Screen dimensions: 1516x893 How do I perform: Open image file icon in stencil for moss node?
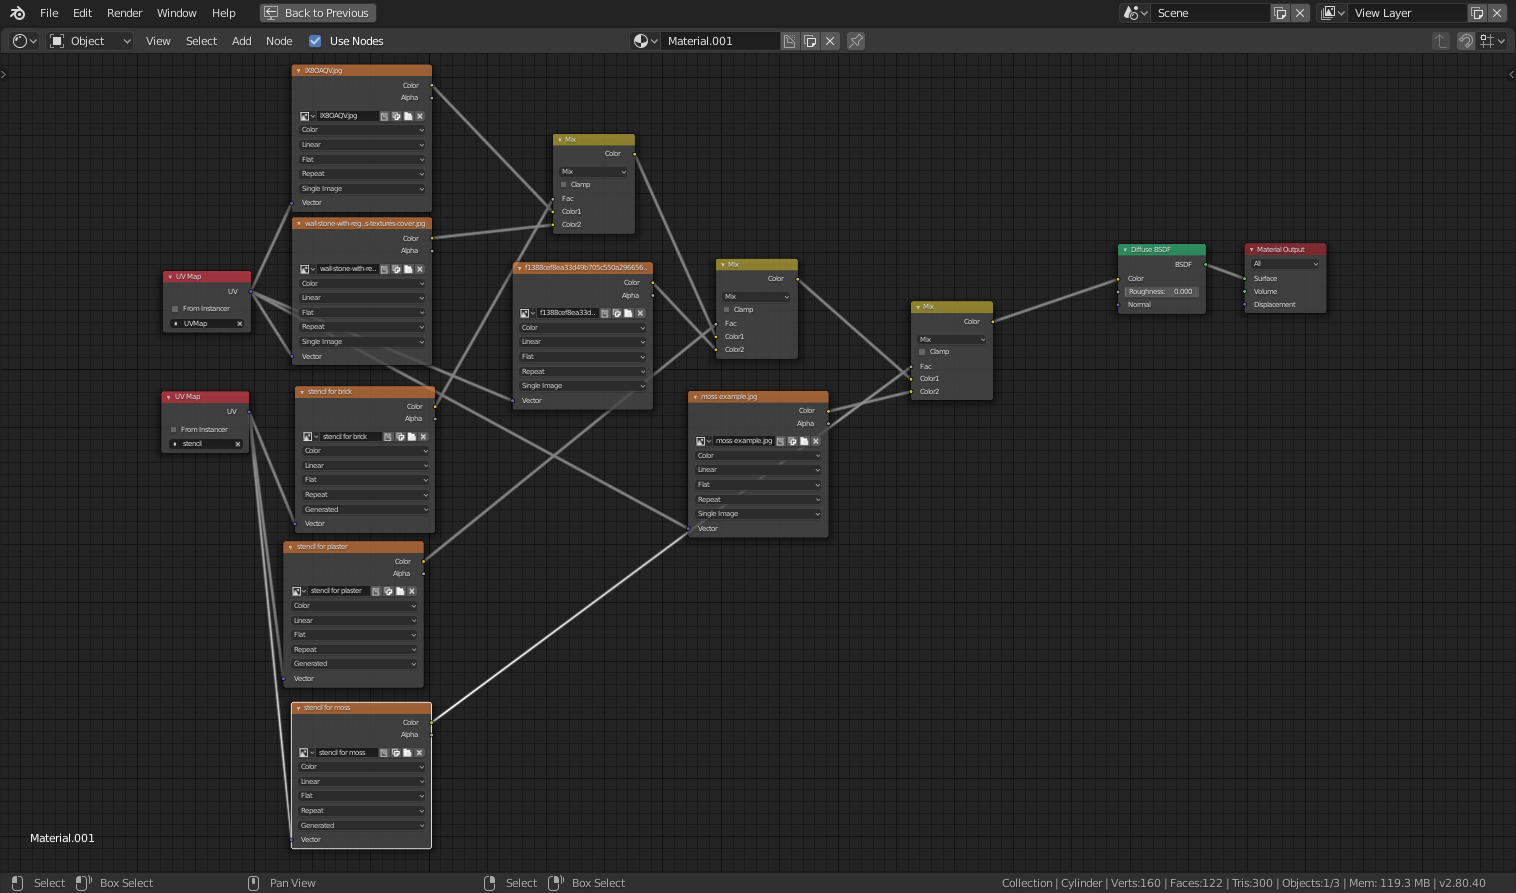(407, 753)
